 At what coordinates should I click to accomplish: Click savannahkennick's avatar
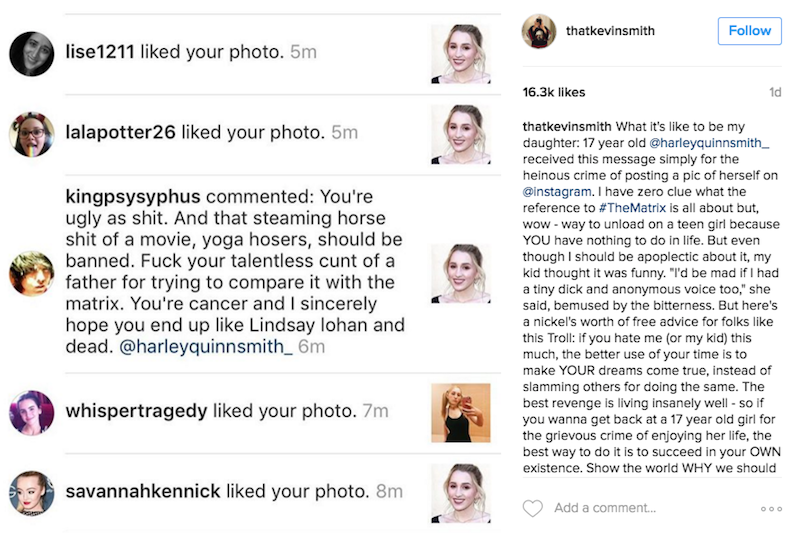31,492
